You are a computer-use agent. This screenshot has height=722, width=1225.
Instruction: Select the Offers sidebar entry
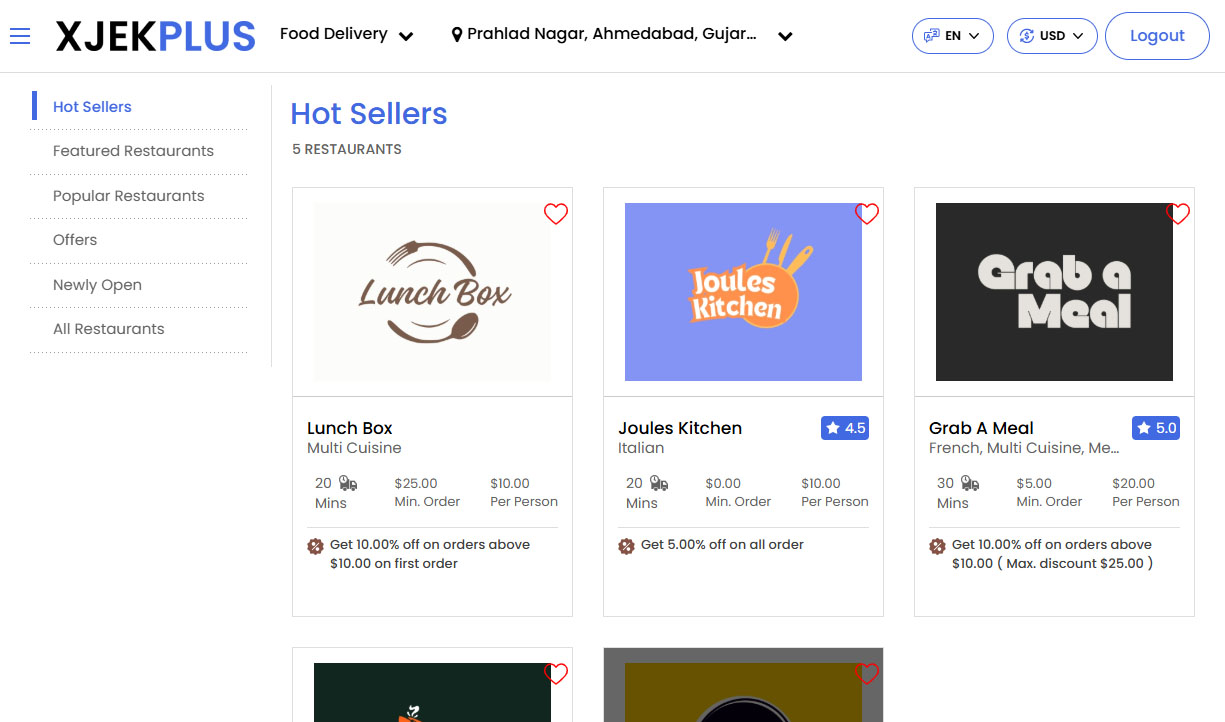[x=75, y=240]
